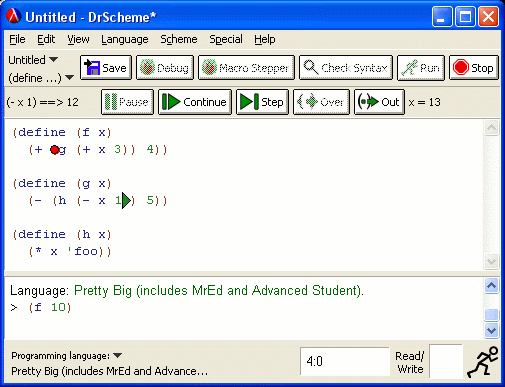The image size is (505, 387).
Task: Open the Language menu
Action: pyautogui.click(x=125, y=39)
